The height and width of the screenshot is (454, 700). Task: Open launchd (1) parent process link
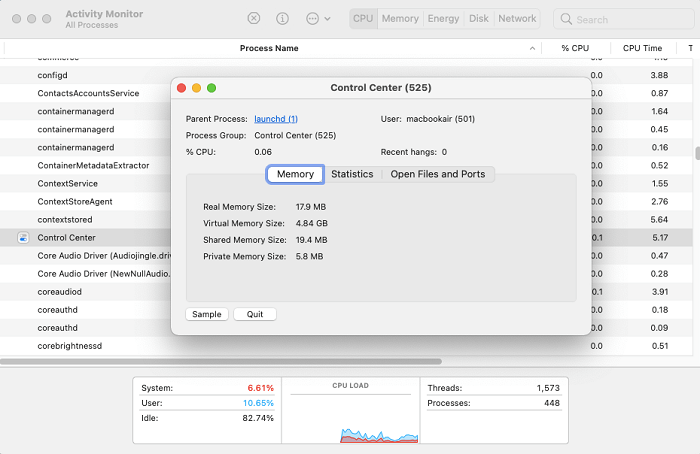coord(276,119)
